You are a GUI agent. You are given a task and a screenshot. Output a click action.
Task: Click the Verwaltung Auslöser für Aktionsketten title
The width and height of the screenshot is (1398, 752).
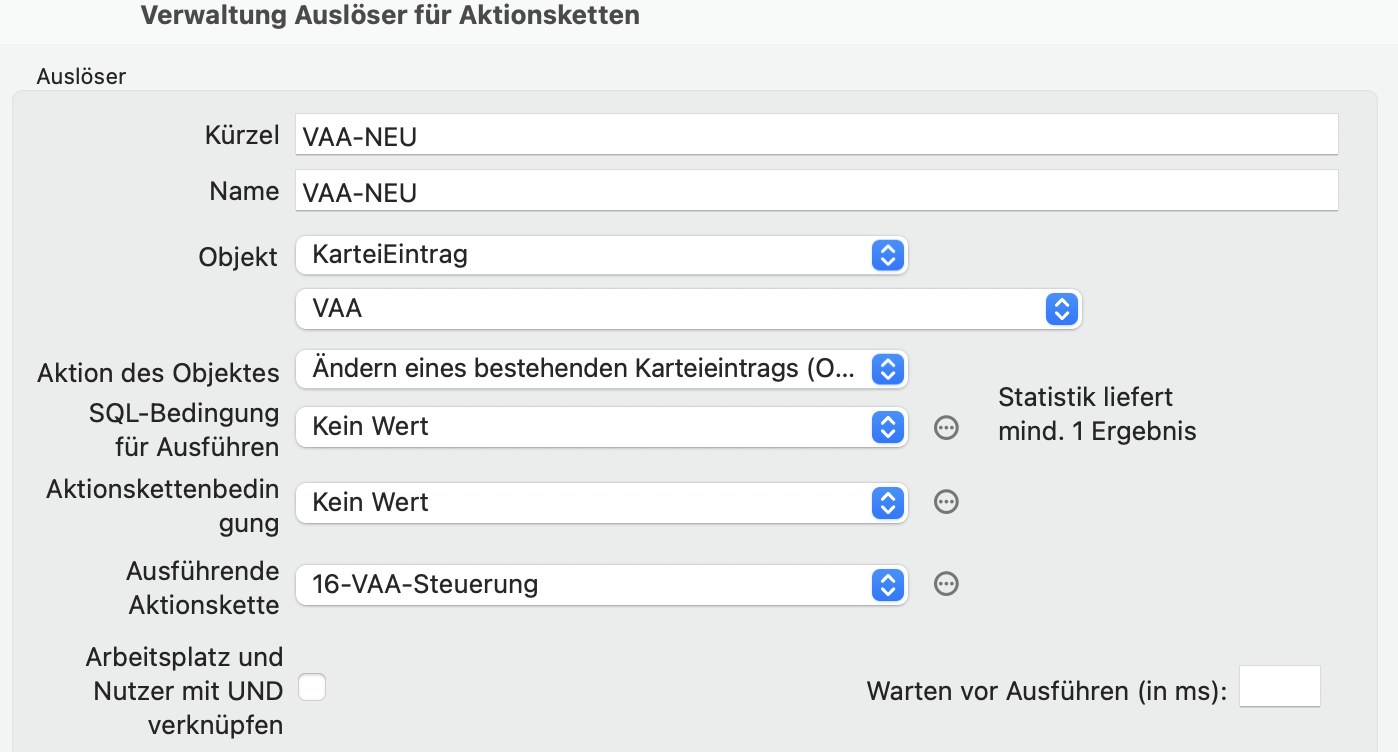pyautogui.click(x=390, y=16)
